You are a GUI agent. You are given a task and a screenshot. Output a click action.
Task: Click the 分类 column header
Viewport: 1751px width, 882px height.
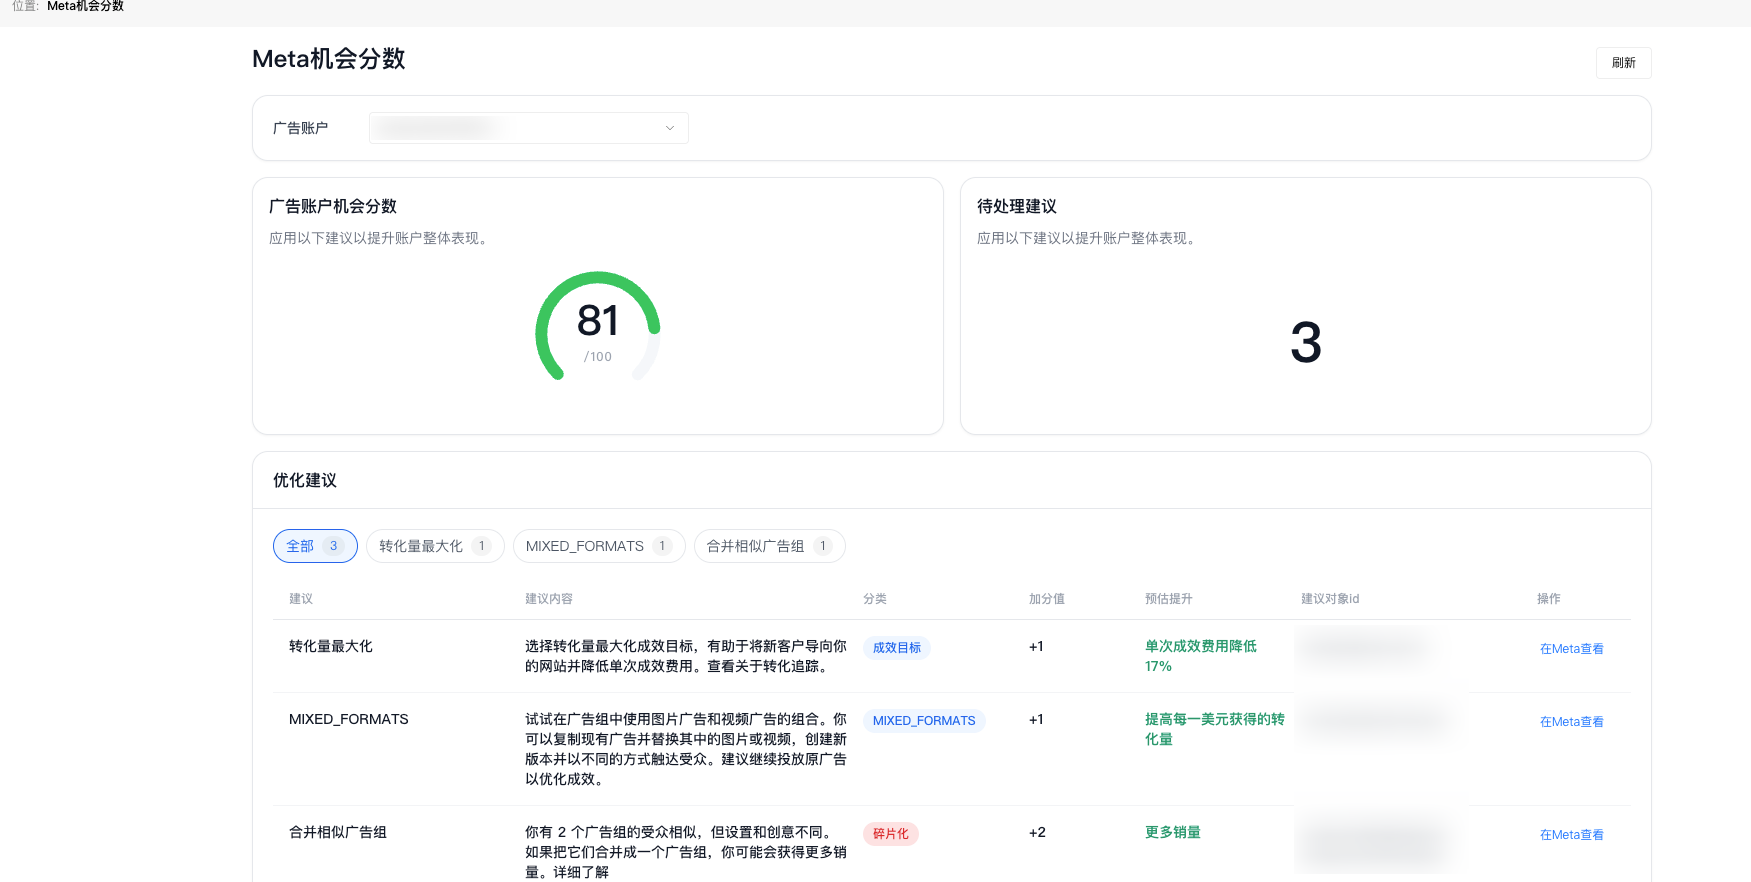coord(875,599)
